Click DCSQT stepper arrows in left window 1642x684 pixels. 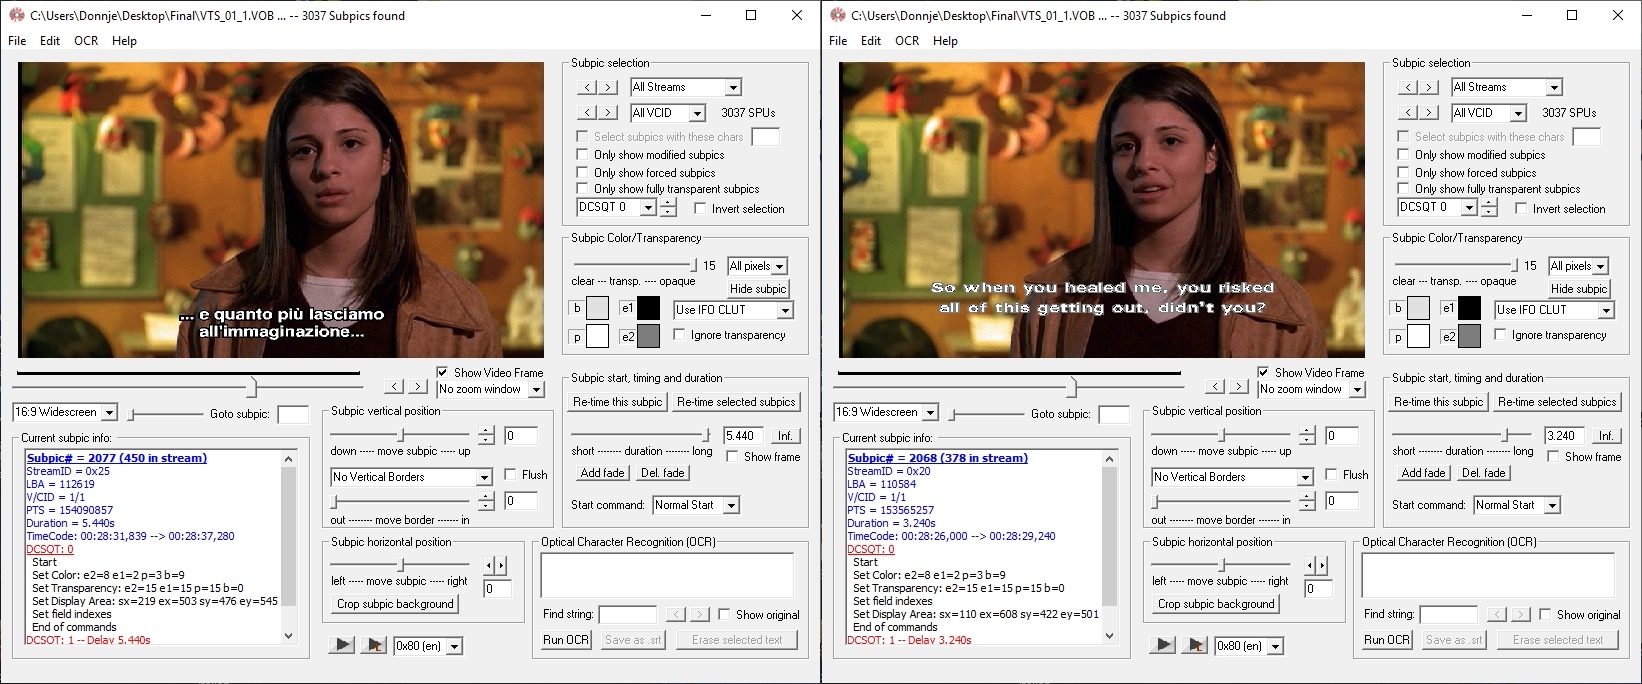(x=668, y=207)
